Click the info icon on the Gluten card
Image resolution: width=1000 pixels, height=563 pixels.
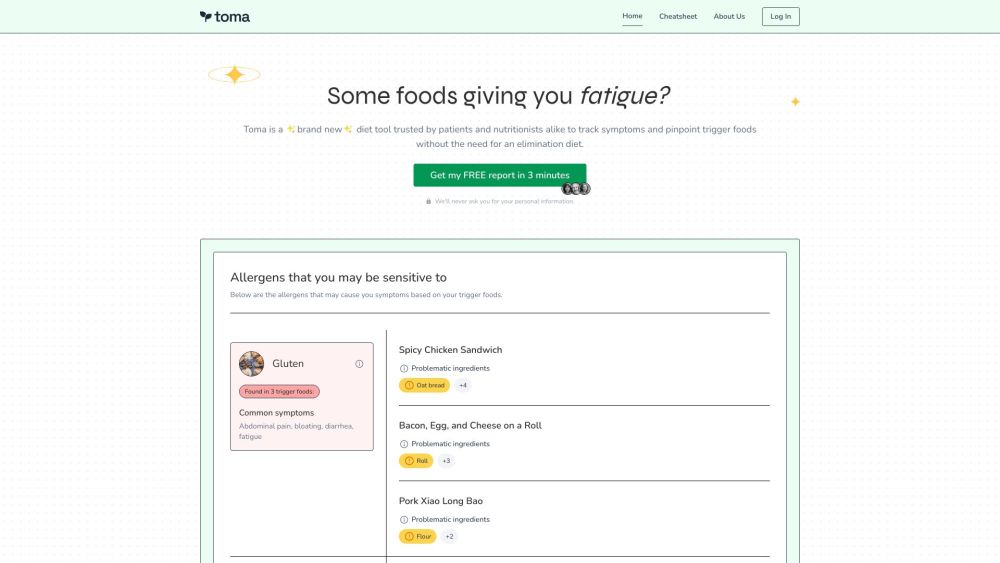pyautogui.click(x=359, y=364)
